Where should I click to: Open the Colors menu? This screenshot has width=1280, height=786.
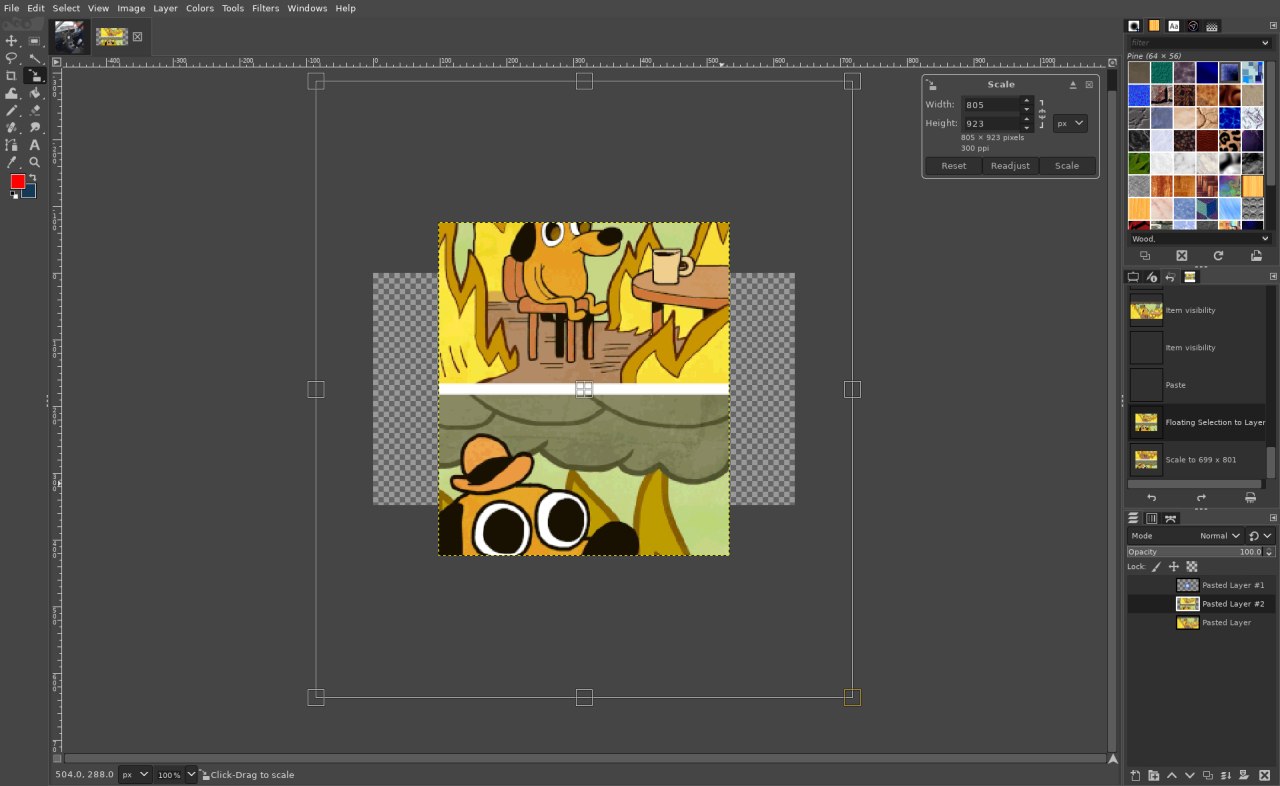pos(200,8)
